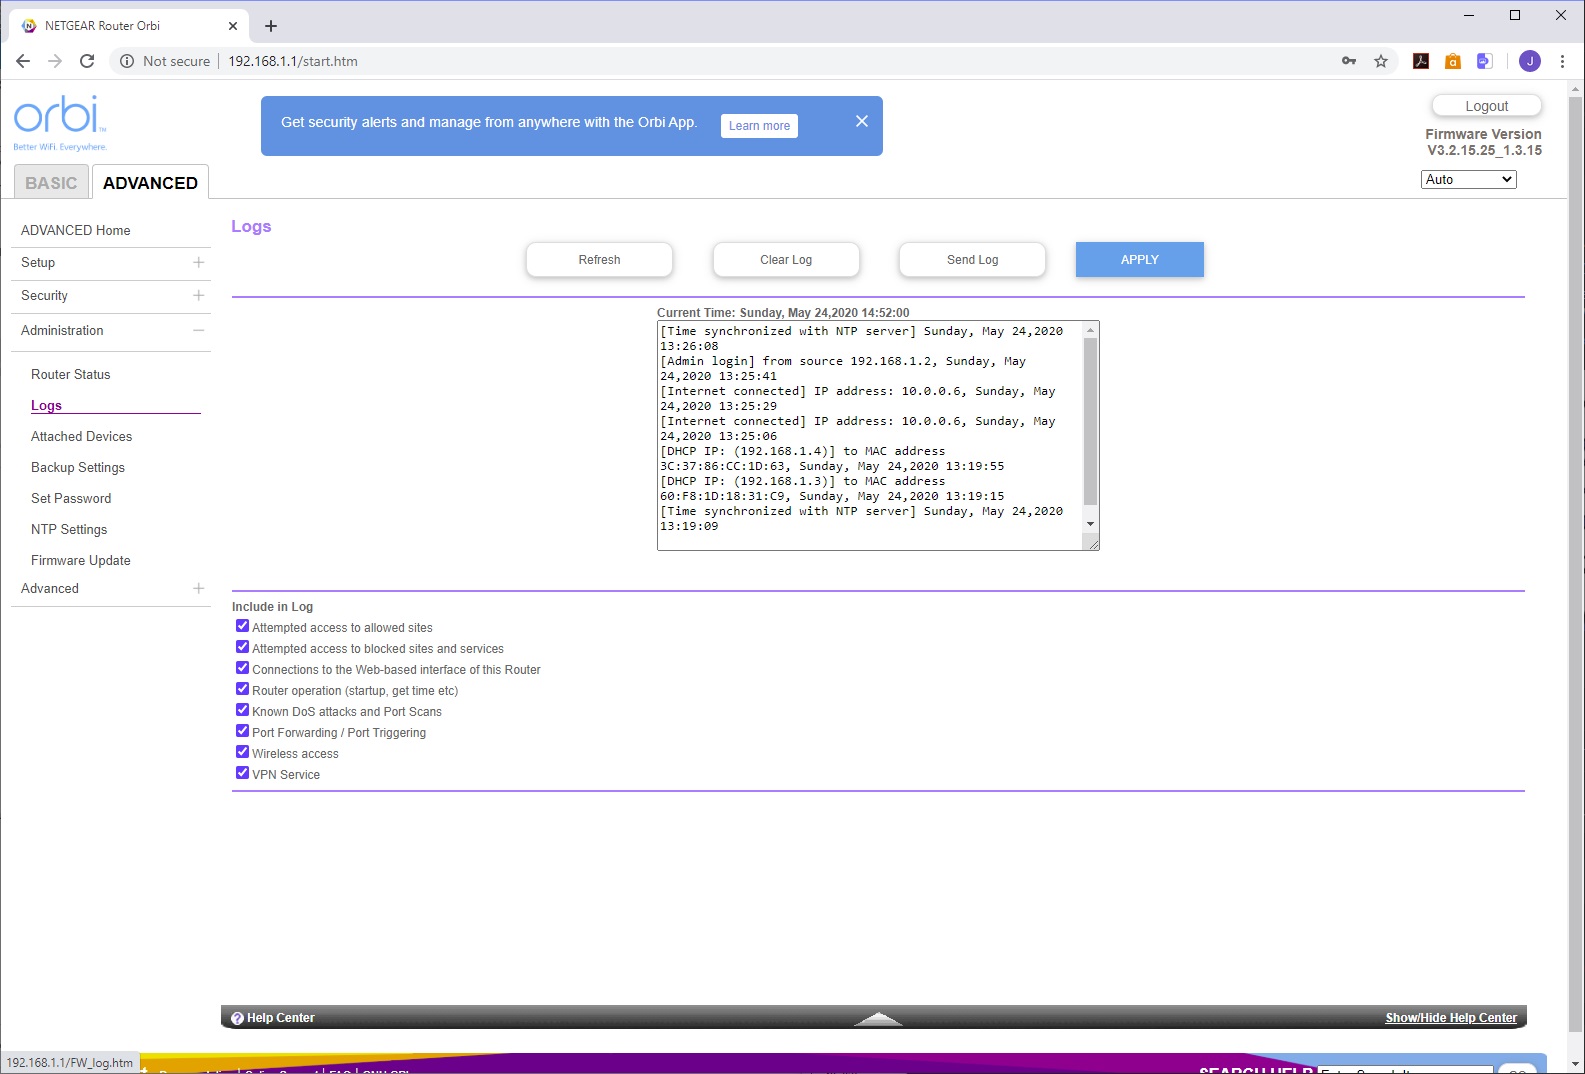1585x1074 pixels.
Task: Open the Chrome three-dot menu
Action: [1562, 61]
